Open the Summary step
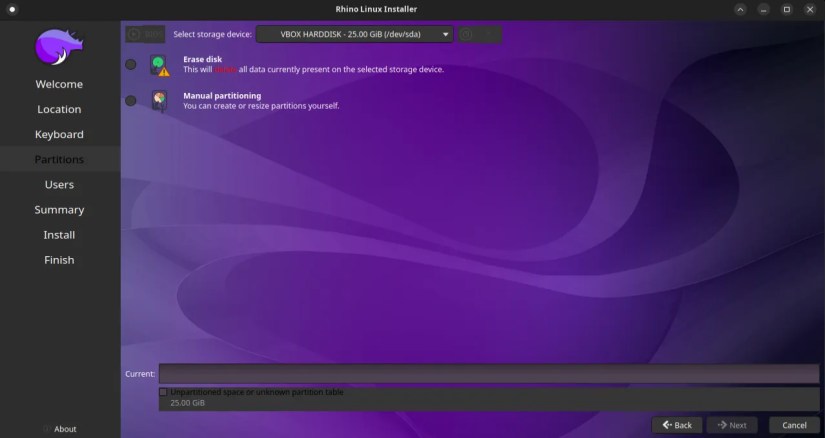This screenshot has width=825, height=438. (x=59, y=210)
